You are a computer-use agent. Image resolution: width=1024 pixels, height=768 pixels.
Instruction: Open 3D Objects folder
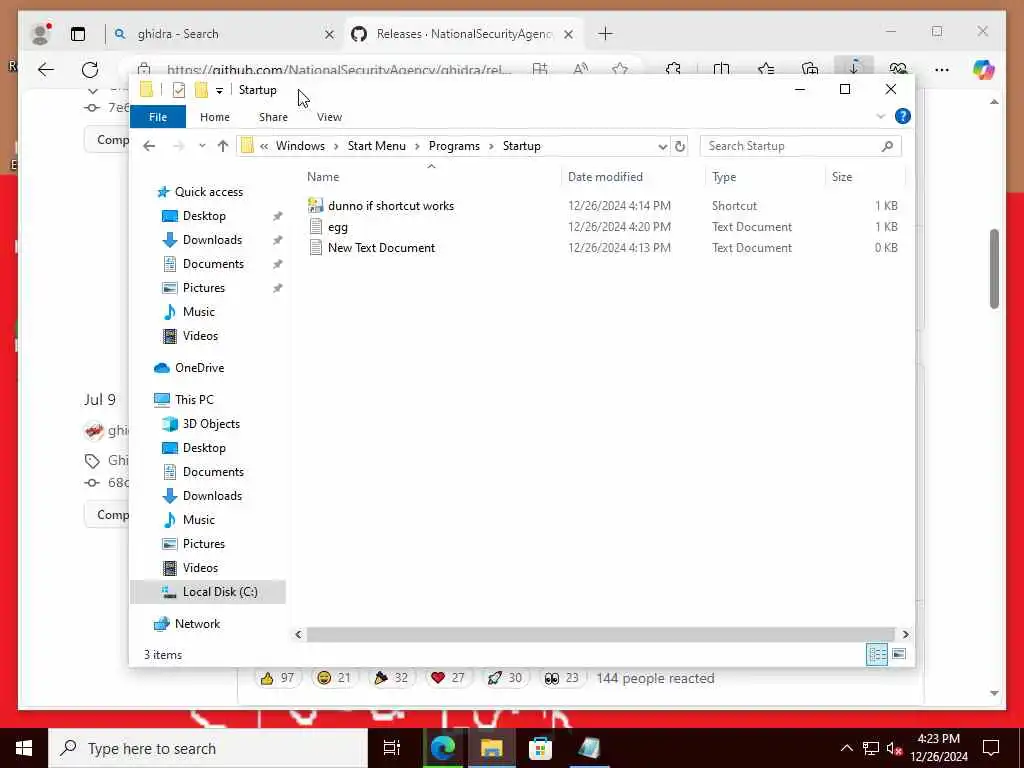point(211,424)
